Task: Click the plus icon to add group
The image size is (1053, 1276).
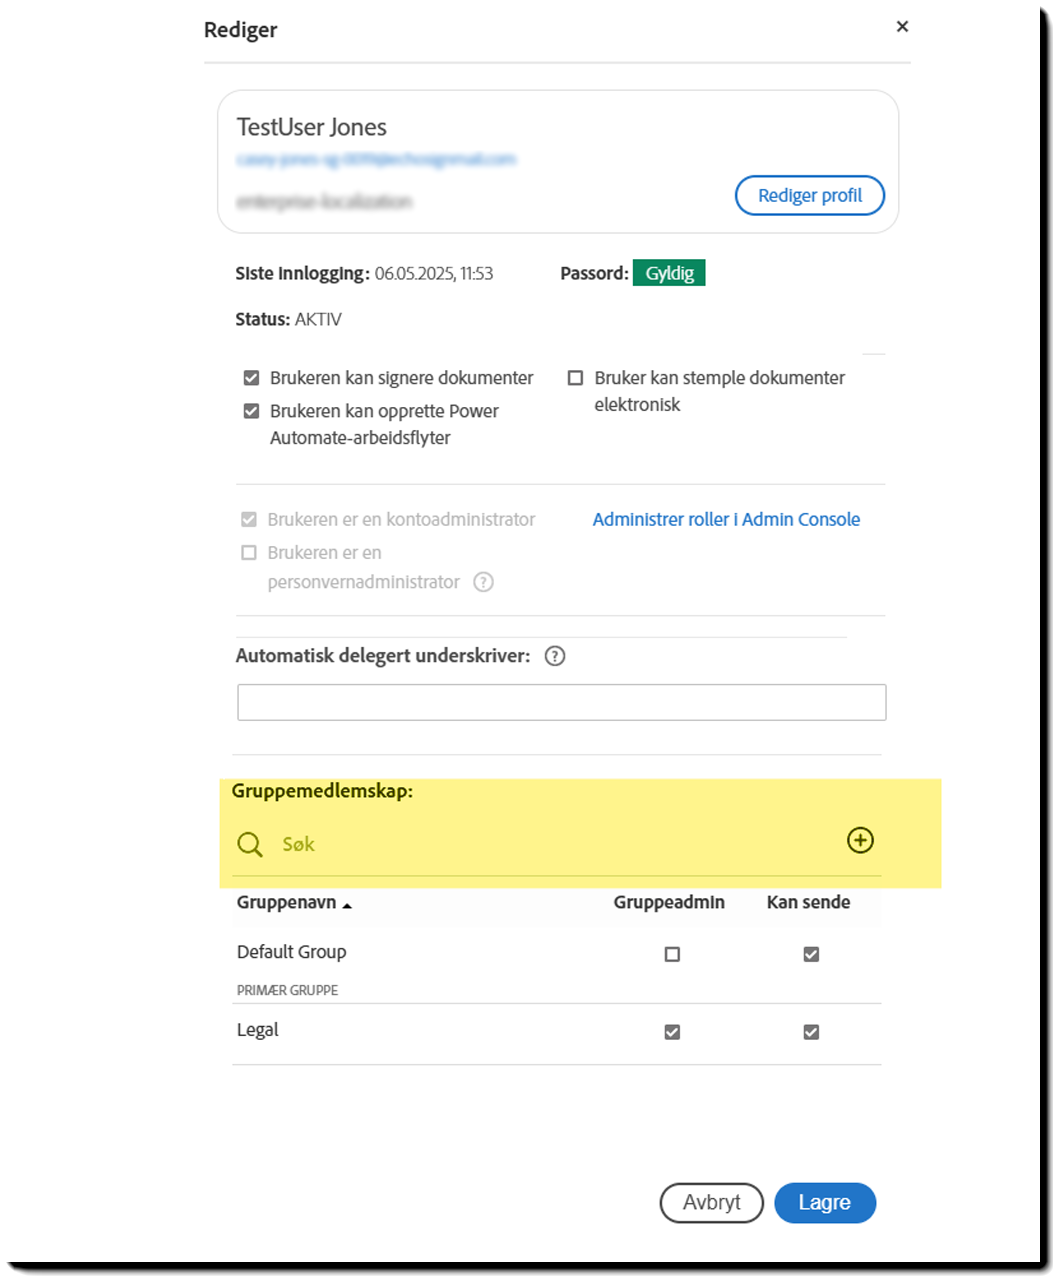Action: (x=860, y=840)
